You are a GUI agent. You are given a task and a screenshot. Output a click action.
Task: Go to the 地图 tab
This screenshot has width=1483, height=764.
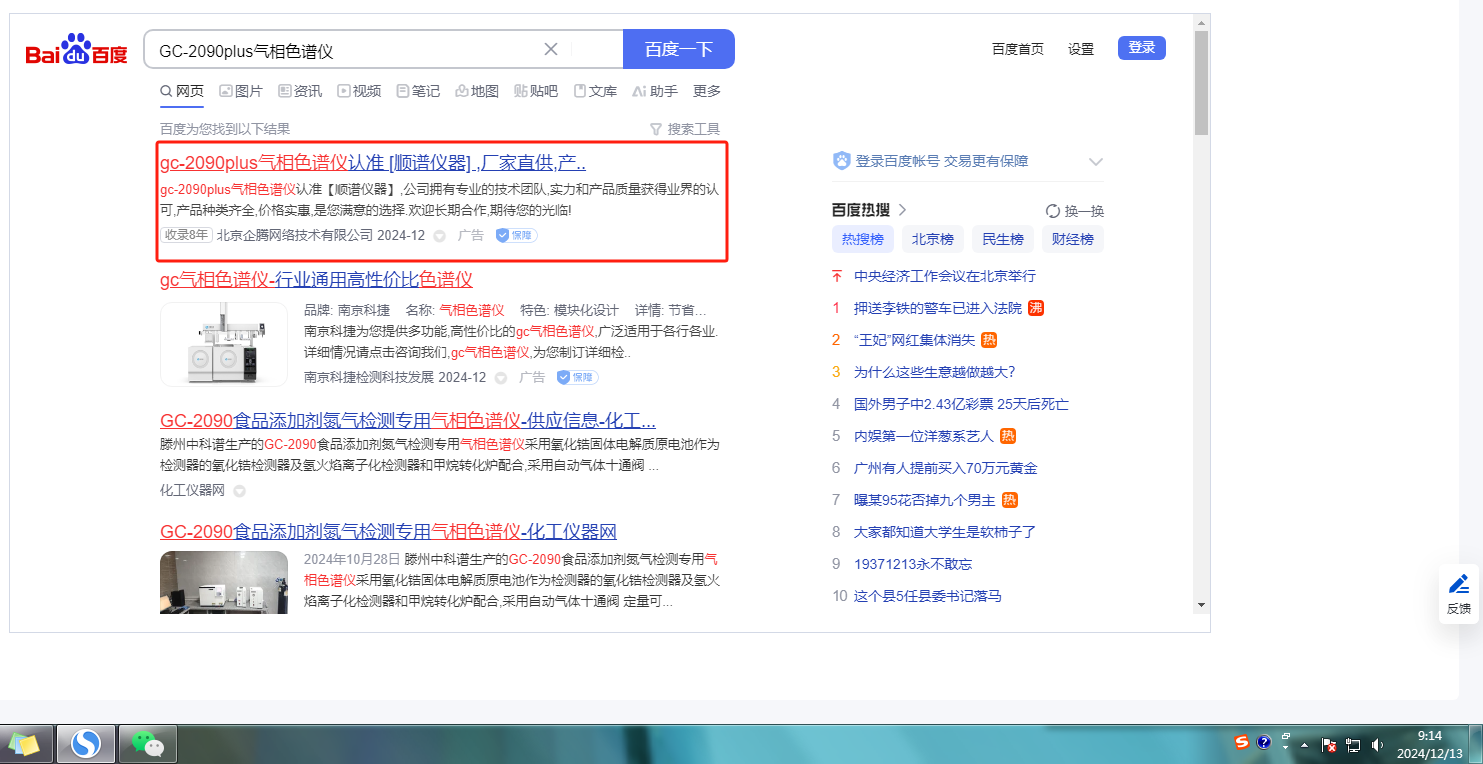click(x=477, y=91)
